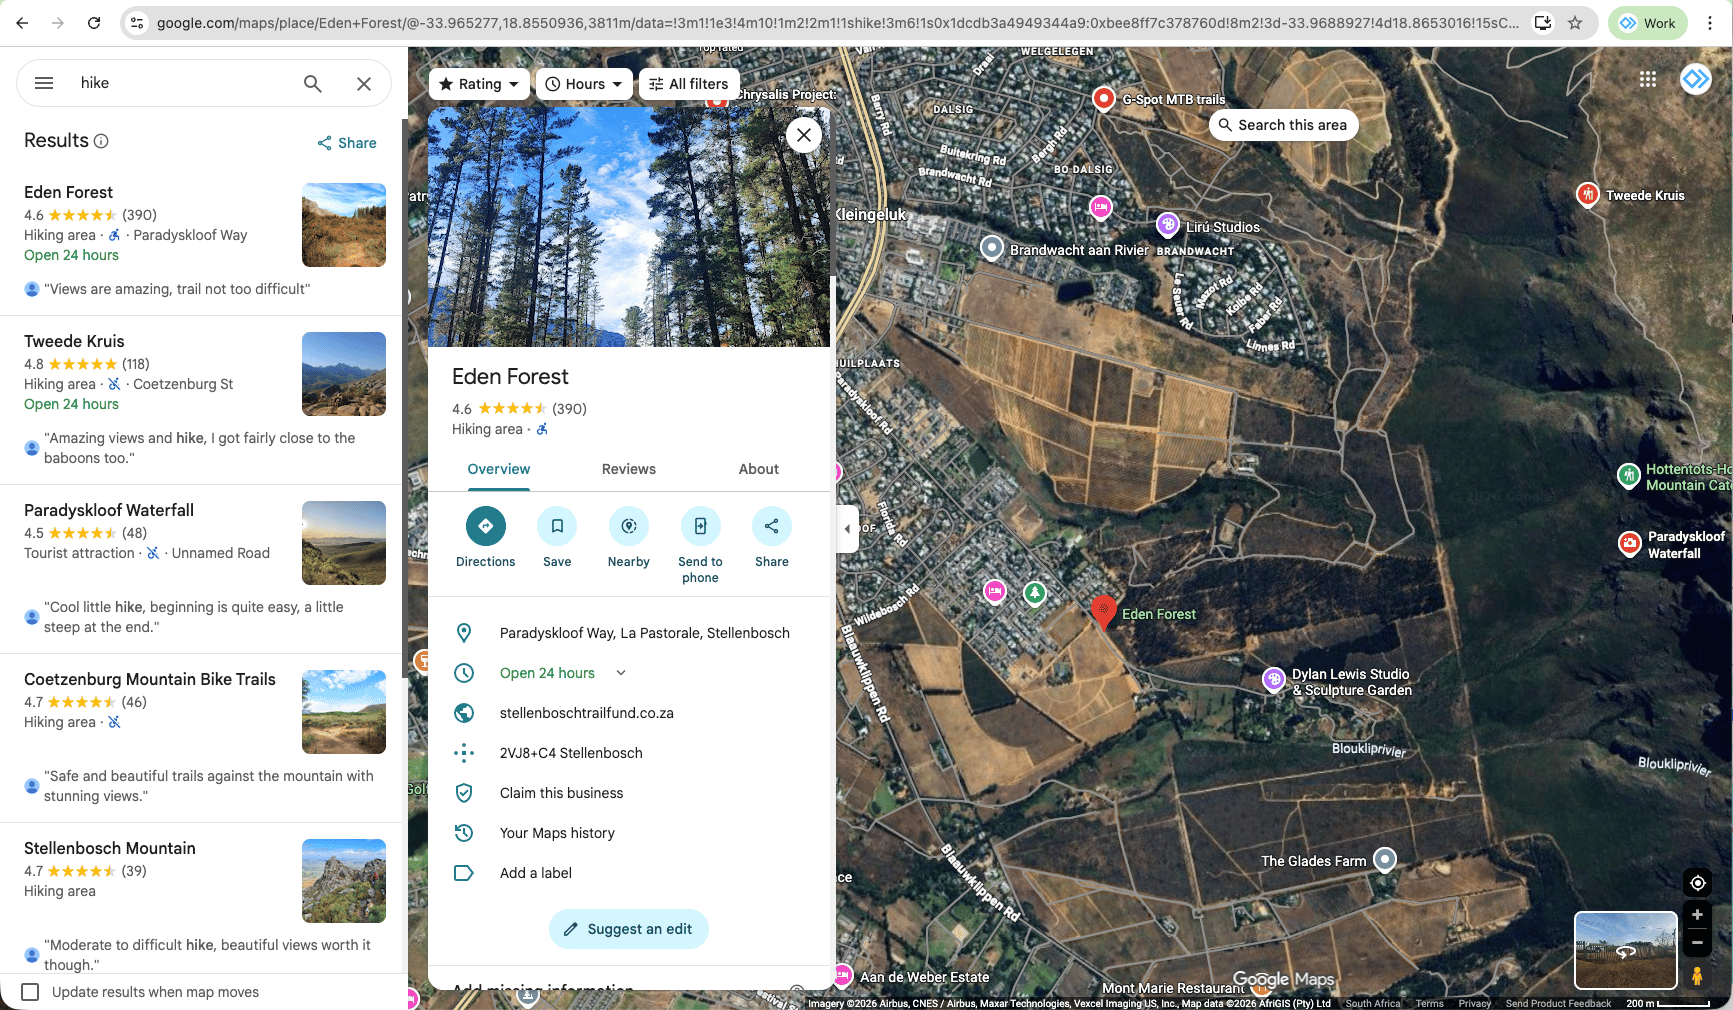
Task: Select Tweede Kruis map marker
Action: pyautogui.click(x=1588, y=195)
